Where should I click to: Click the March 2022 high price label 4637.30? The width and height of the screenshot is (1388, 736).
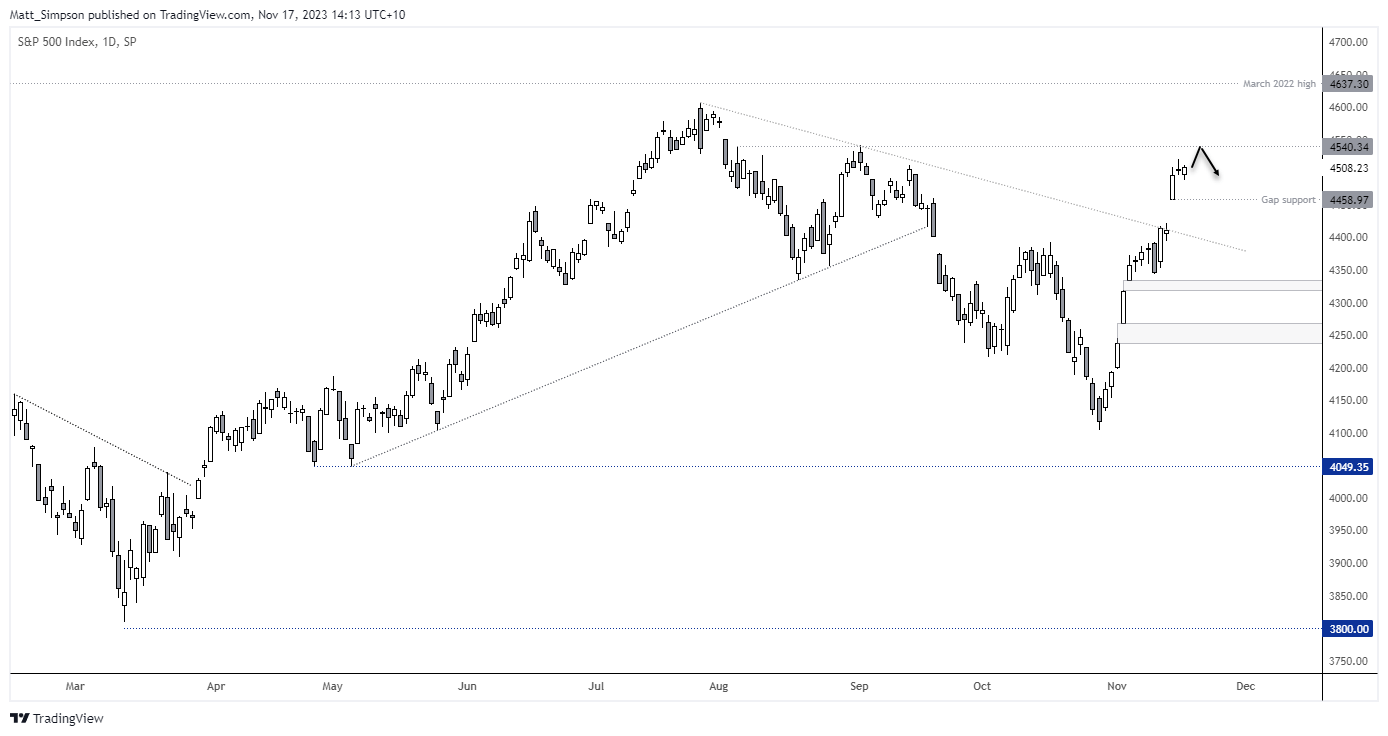1348,83
